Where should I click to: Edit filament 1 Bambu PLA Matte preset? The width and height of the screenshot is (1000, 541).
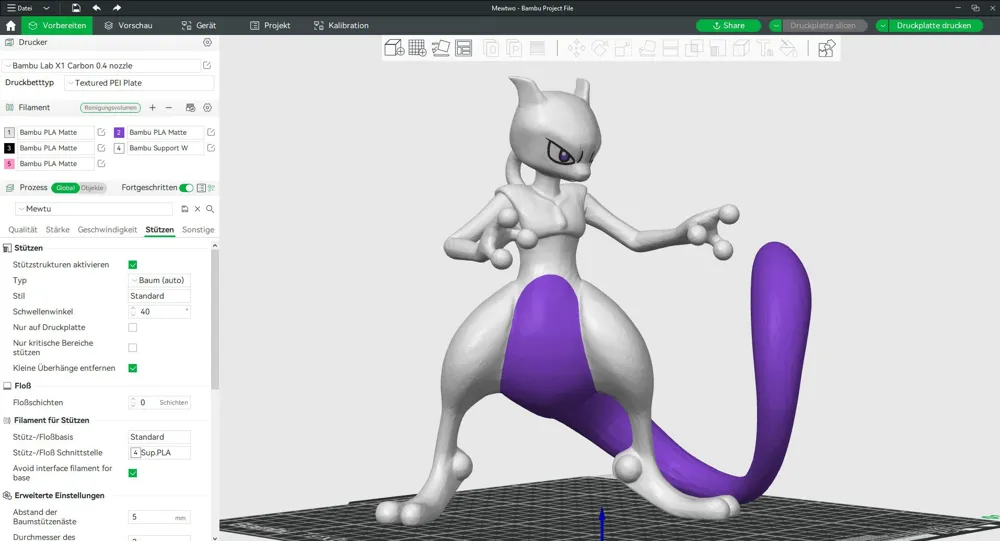(101, 132)
